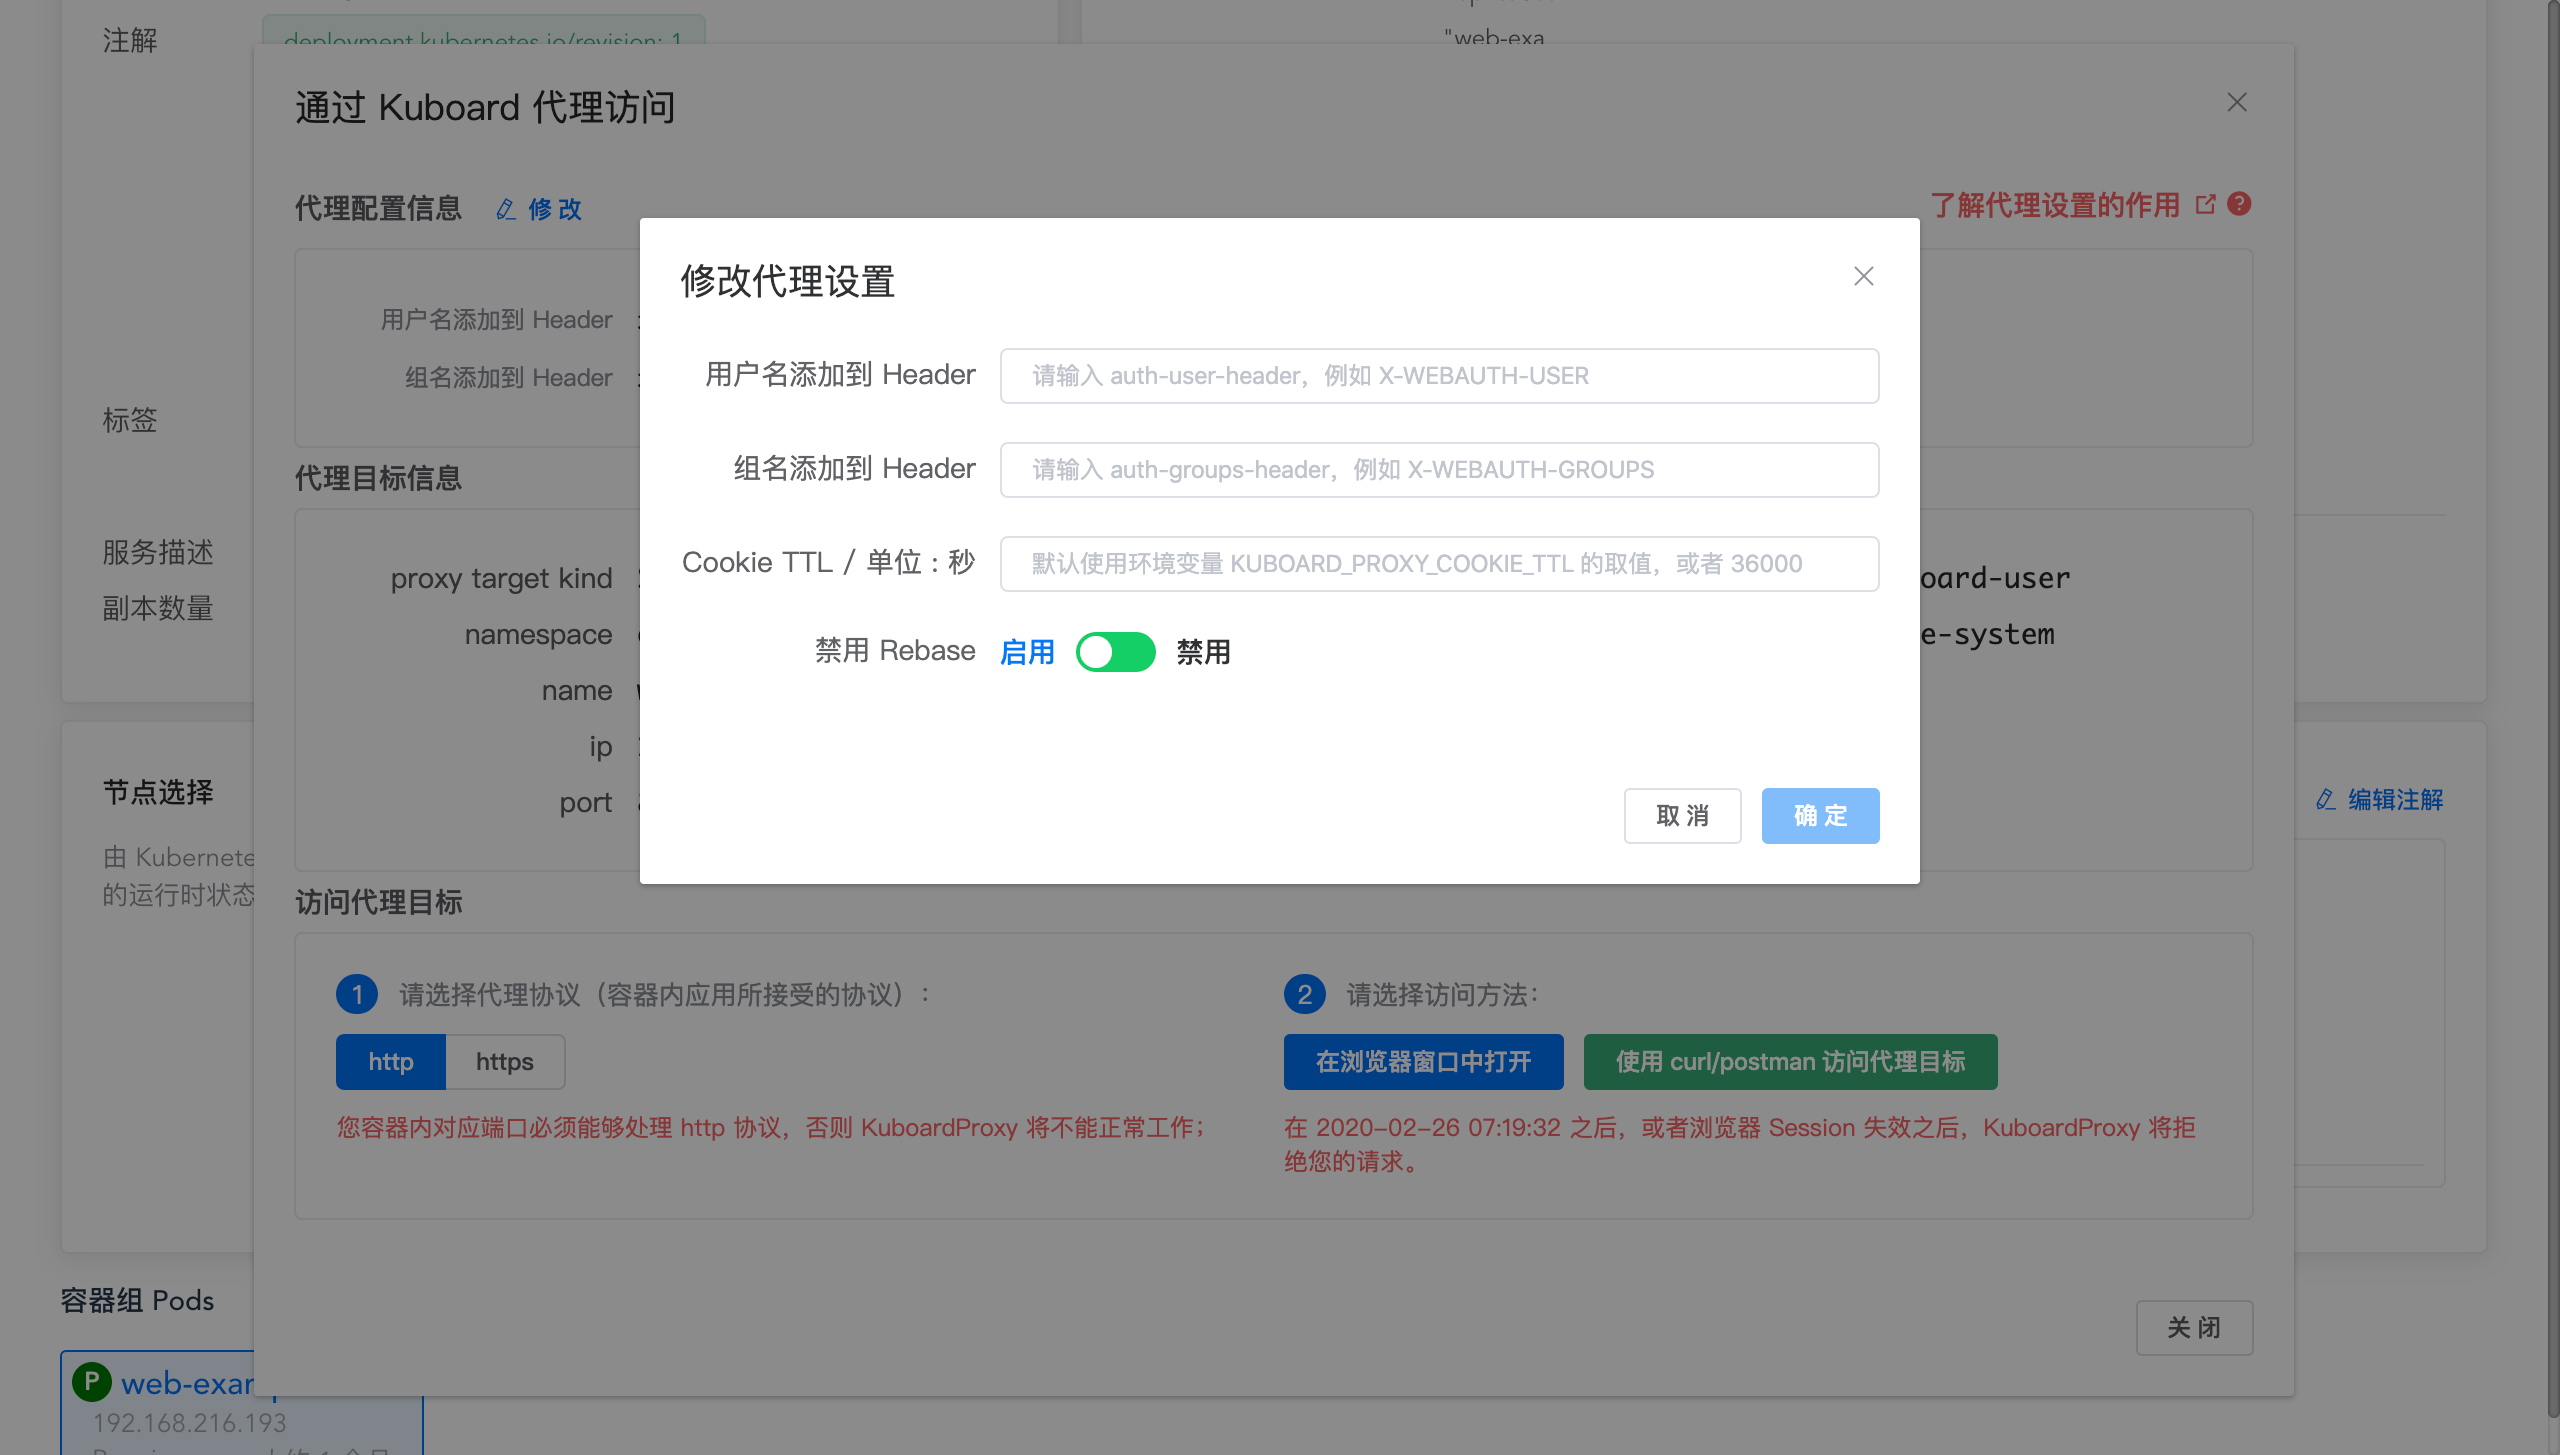
Task: Click the 用户名添加到 Header input field
Action: coord(1439,376)
